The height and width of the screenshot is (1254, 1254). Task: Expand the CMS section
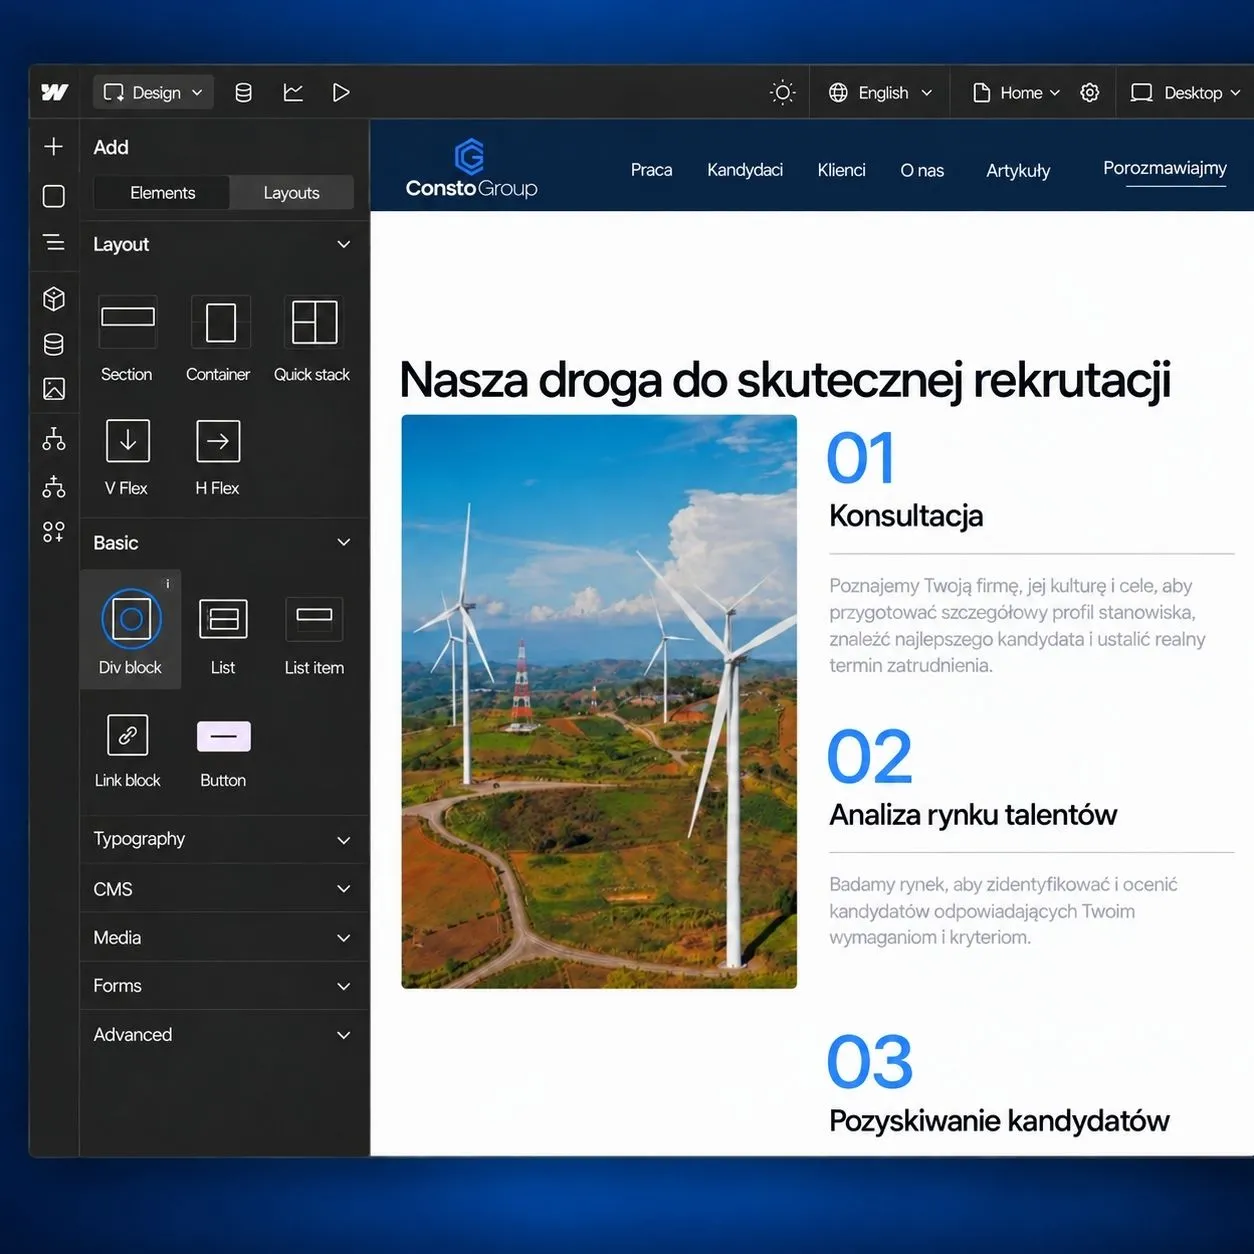[x=222, y=889]
